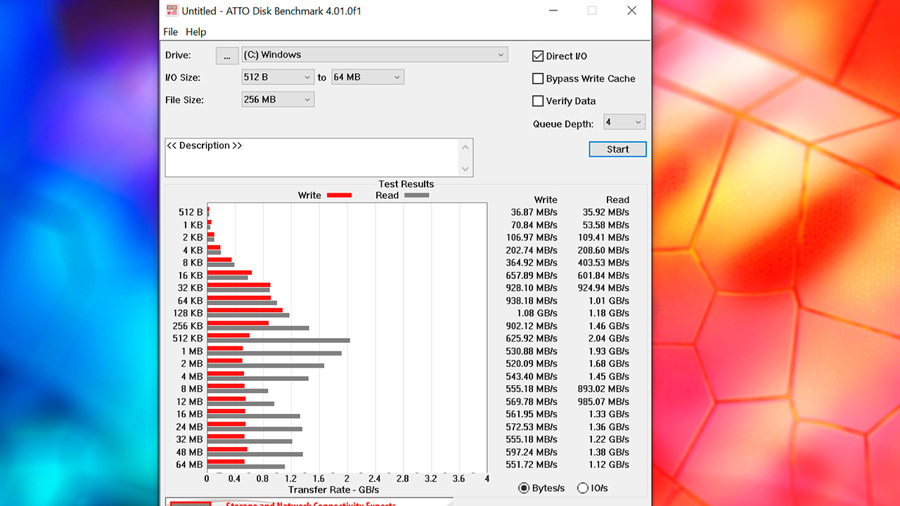This screenshot has height=506, width=900.
Task: Click the Description box scroll down arrow
Action: 465,169
